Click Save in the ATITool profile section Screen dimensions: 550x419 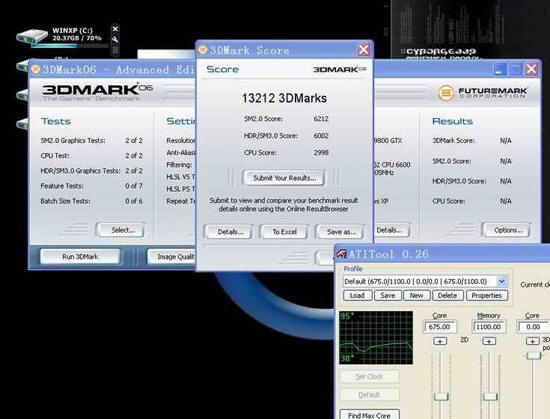388,295
